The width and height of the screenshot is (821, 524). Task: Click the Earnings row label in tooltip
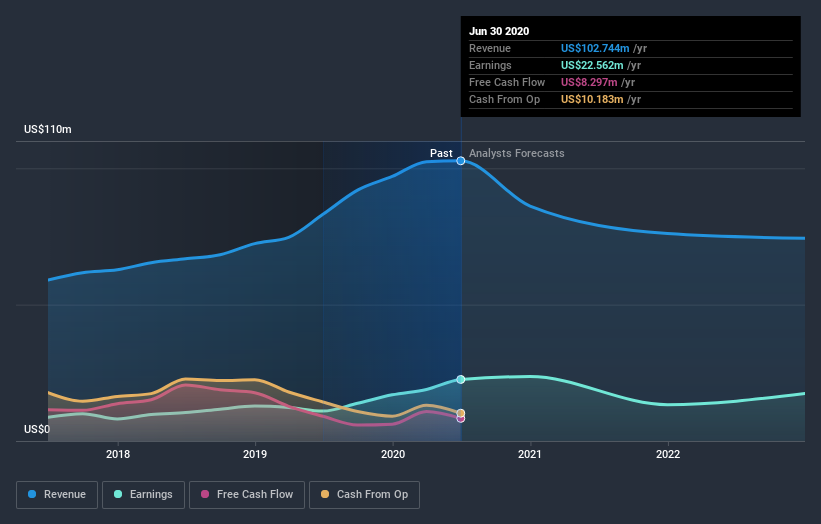pos(490,65)
